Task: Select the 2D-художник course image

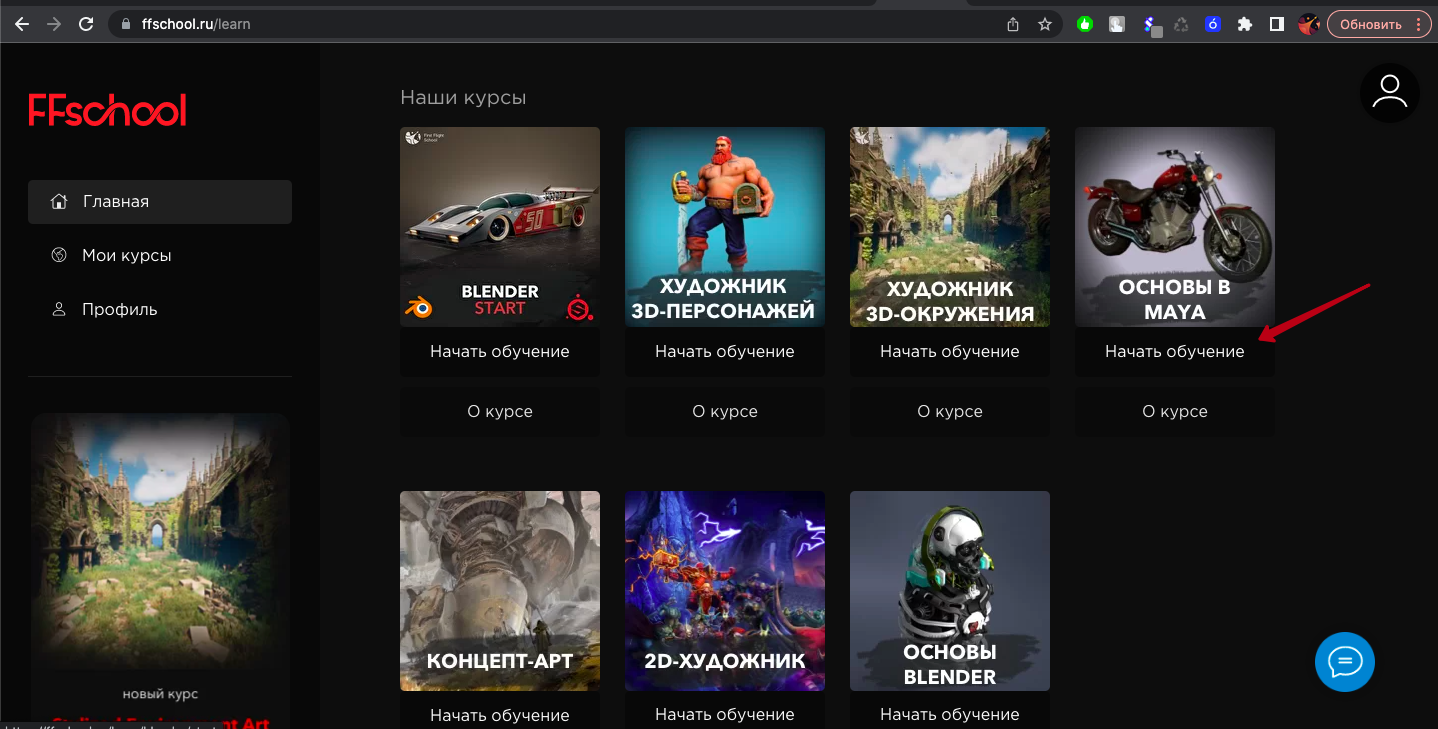Action: point(725,590)
